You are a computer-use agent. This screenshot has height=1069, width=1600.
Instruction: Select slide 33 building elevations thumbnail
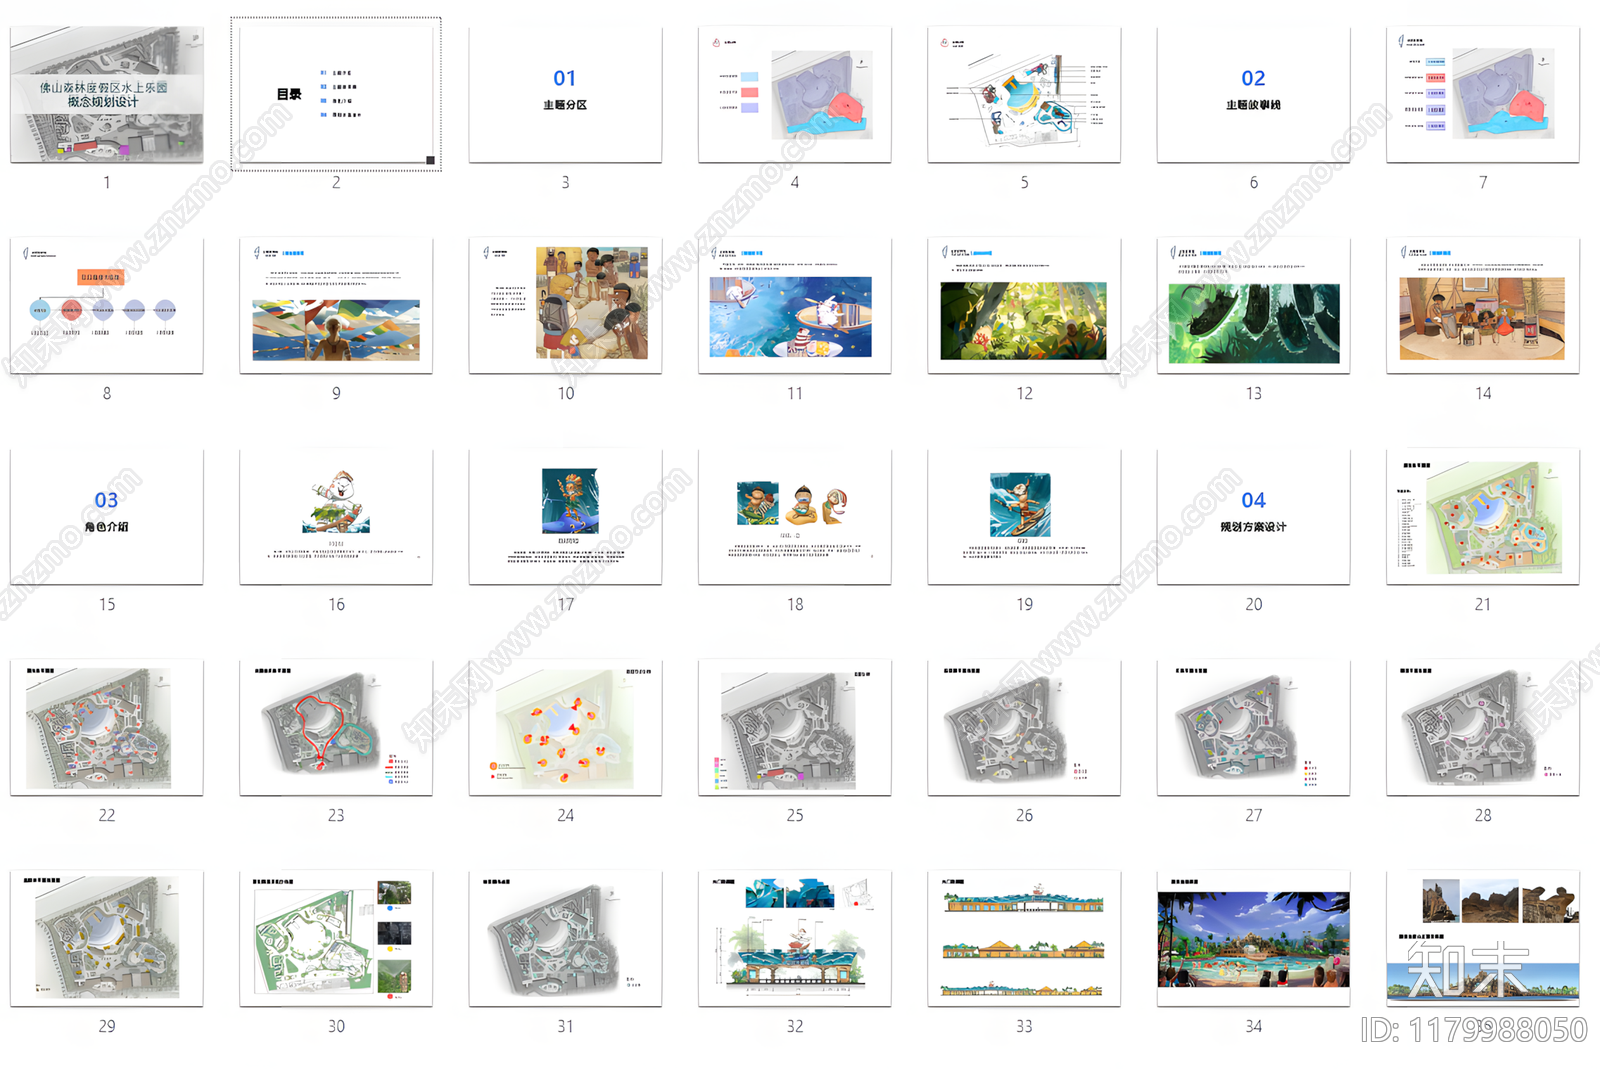click(x=1024, y=938)
